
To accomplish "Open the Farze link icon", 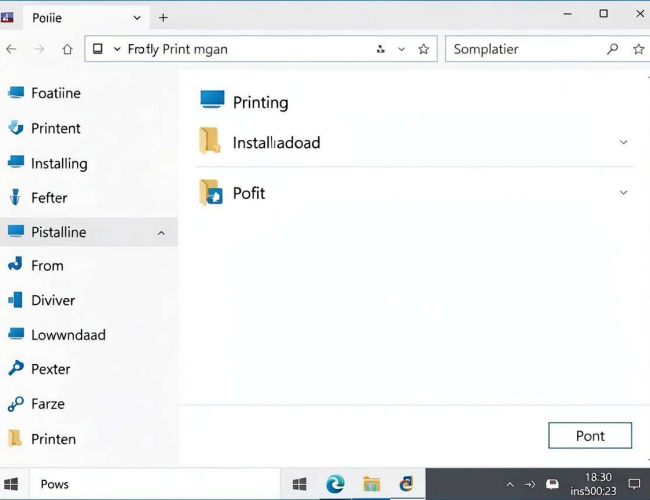I will 16,404.
